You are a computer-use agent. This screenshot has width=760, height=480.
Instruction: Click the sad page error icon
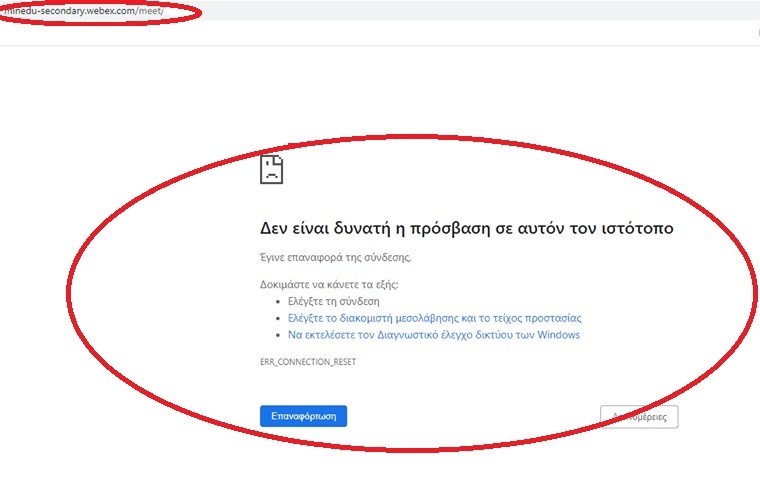(271, 169)
